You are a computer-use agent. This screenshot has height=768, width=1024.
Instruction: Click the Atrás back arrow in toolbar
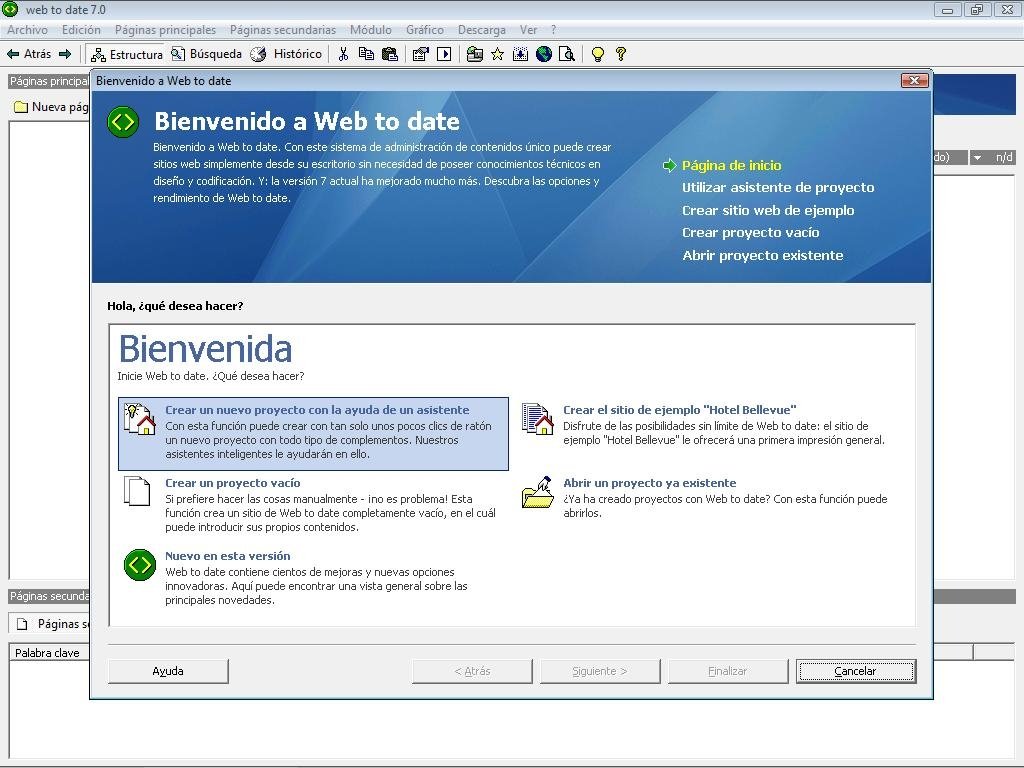[29, 54]
